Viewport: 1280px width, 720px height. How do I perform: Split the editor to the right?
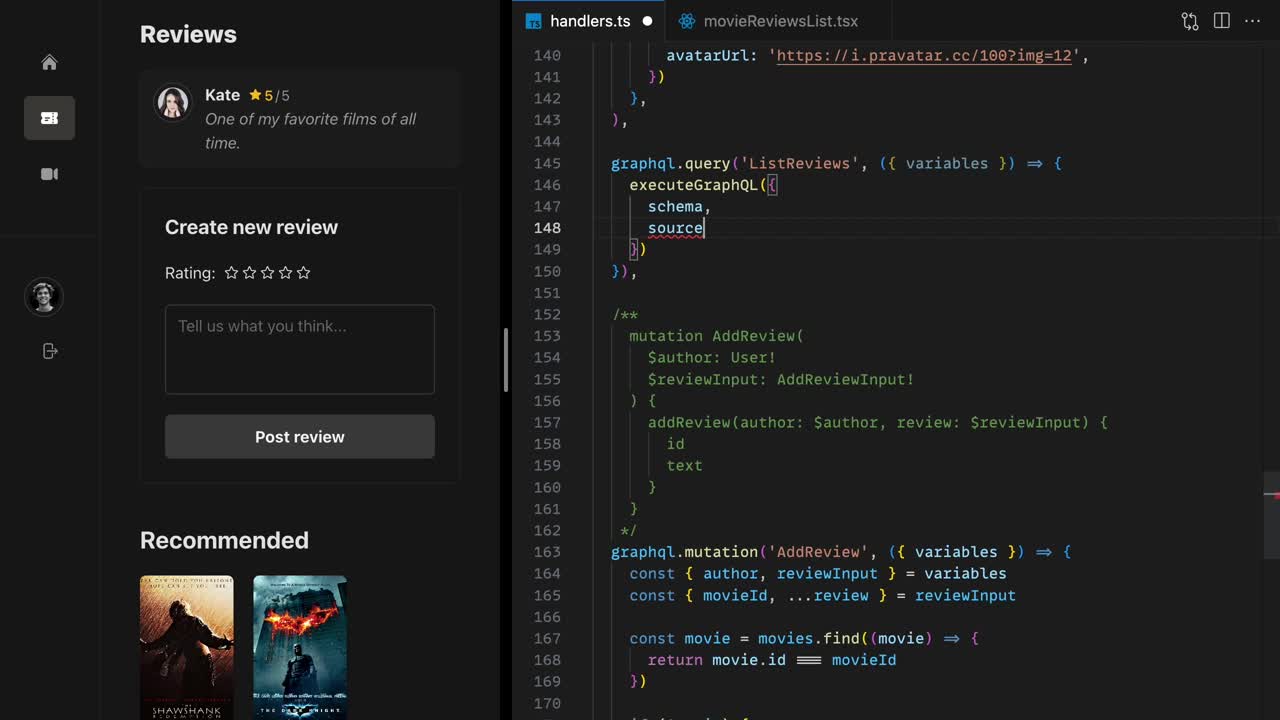tap(1221, 21)
